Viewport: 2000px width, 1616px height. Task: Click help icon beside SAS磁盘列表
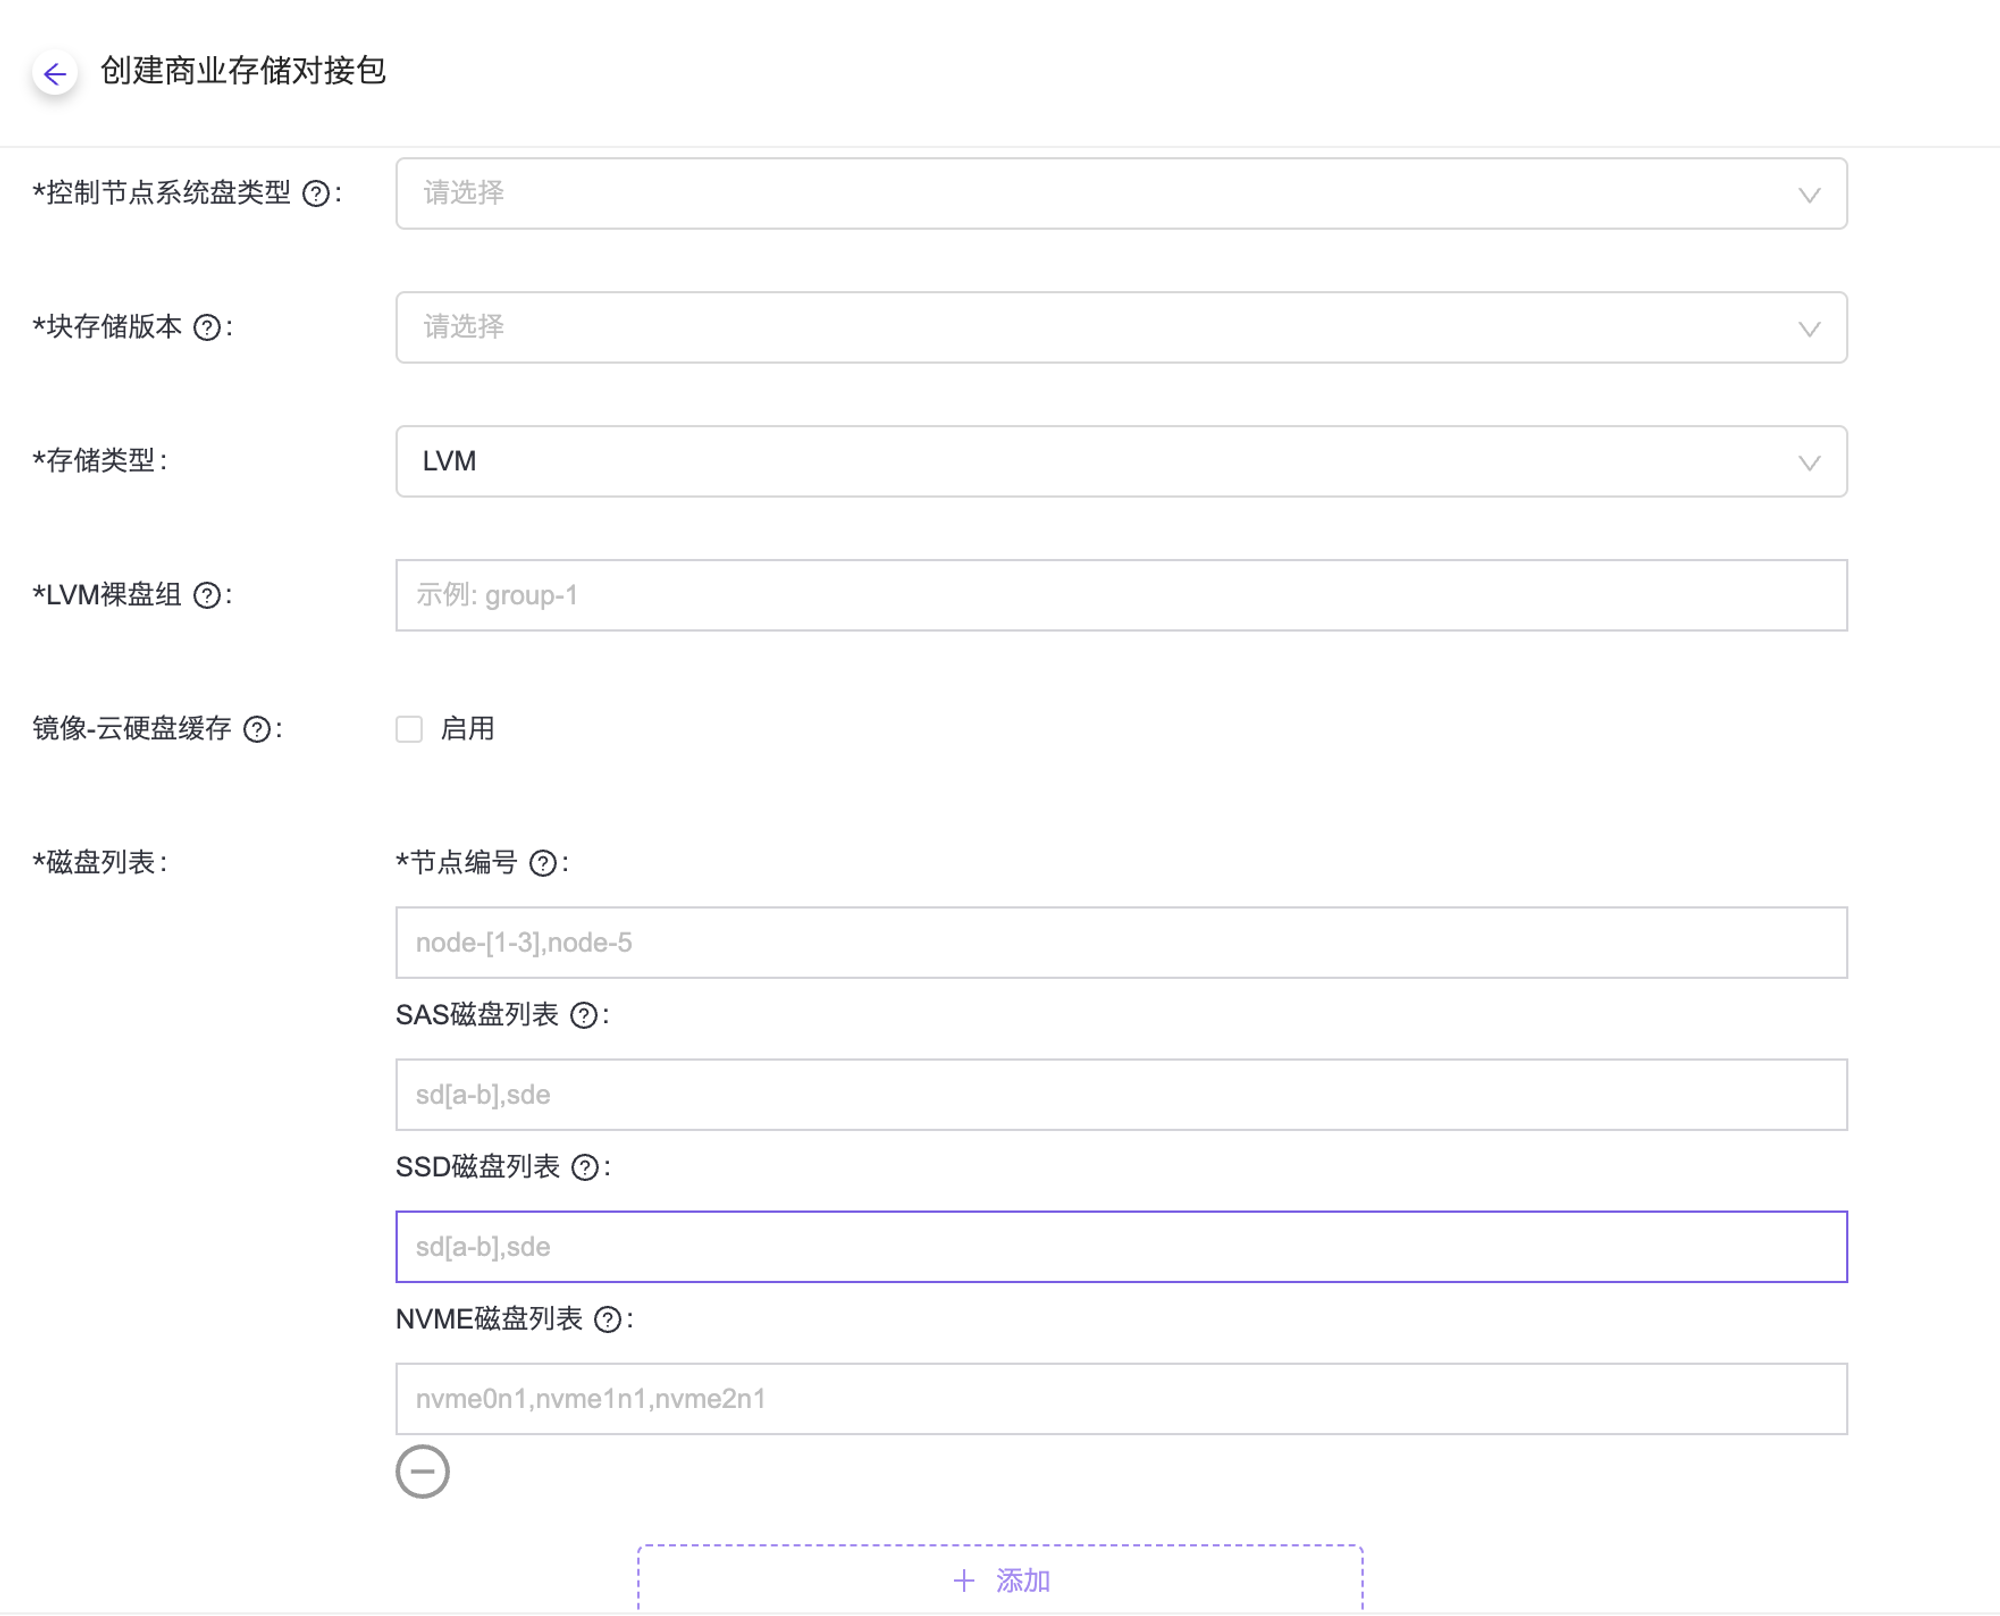click(584, 1016)
